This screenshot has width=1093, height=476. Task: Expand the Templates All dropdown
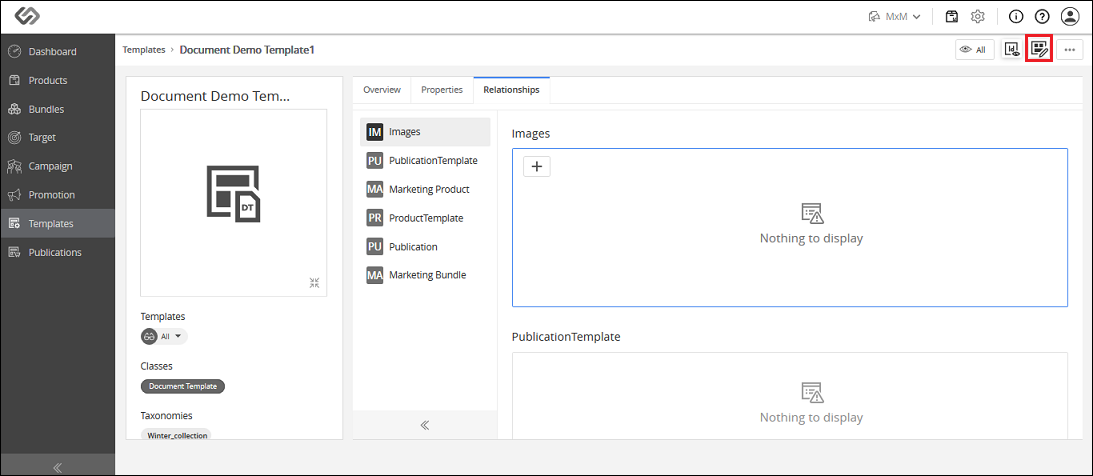click(x=165, y=336)
